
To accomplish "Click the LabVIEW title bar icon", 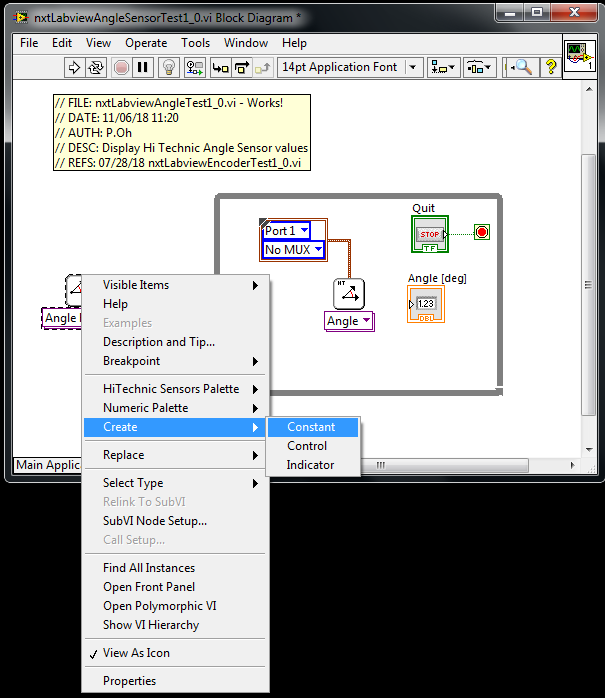I will click(20, 18).
